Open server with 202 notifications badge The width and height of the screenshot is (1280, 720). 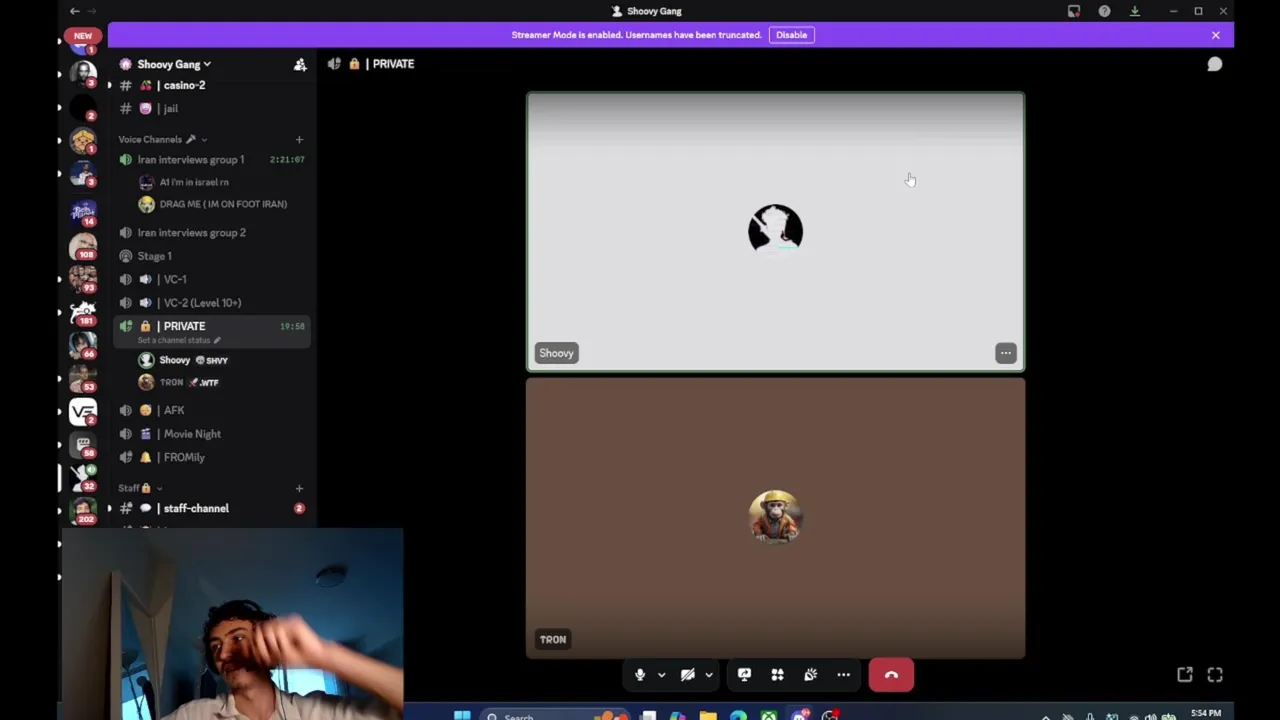[83, 511]
